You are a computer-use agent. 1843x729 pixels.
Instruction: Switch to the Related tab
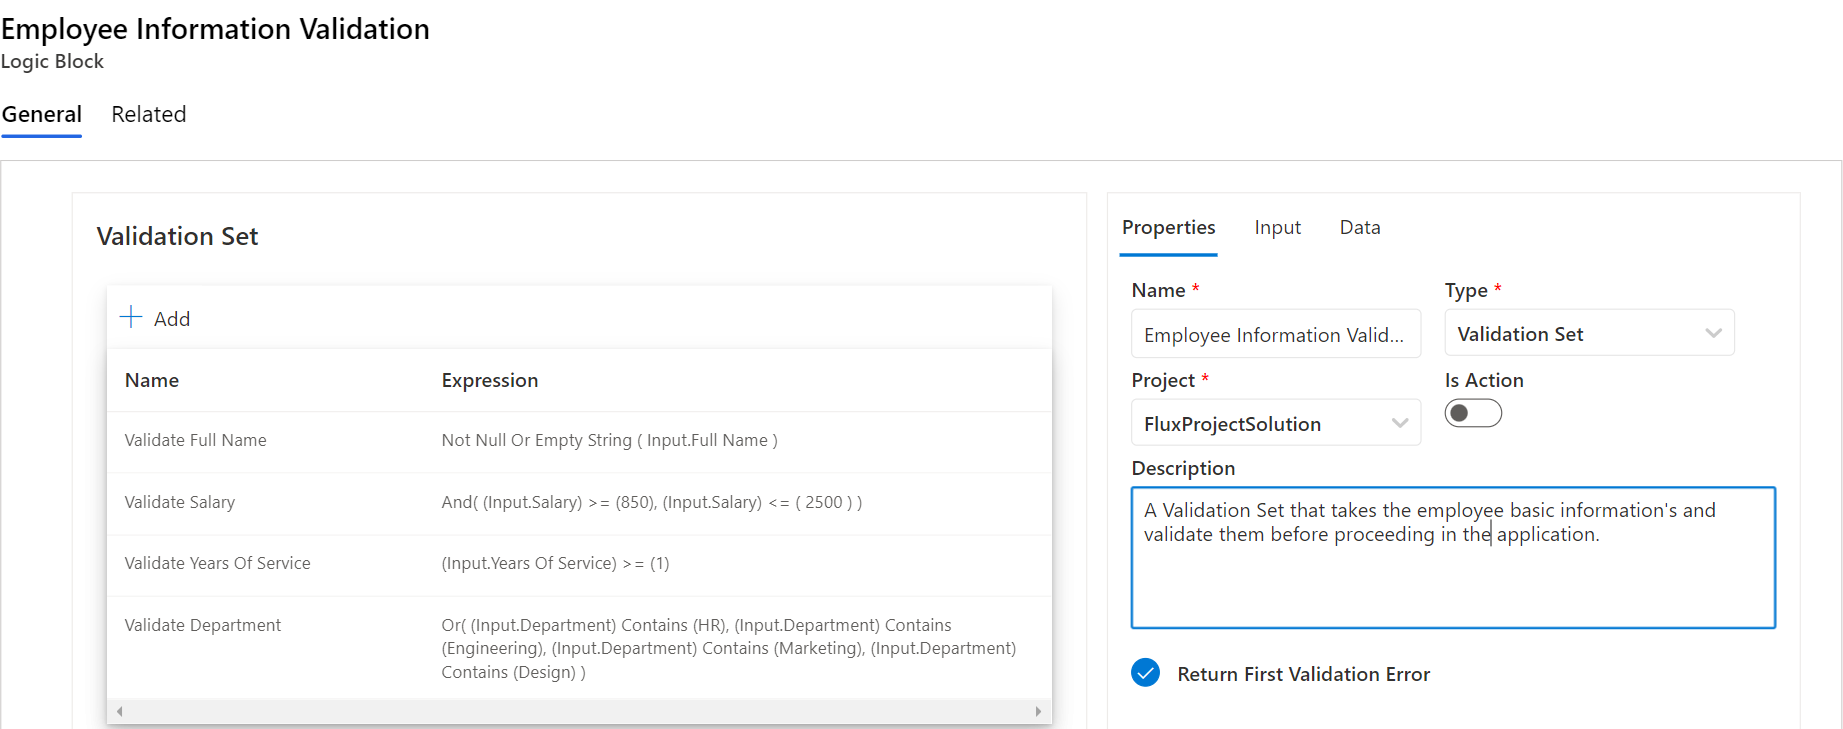149,114
